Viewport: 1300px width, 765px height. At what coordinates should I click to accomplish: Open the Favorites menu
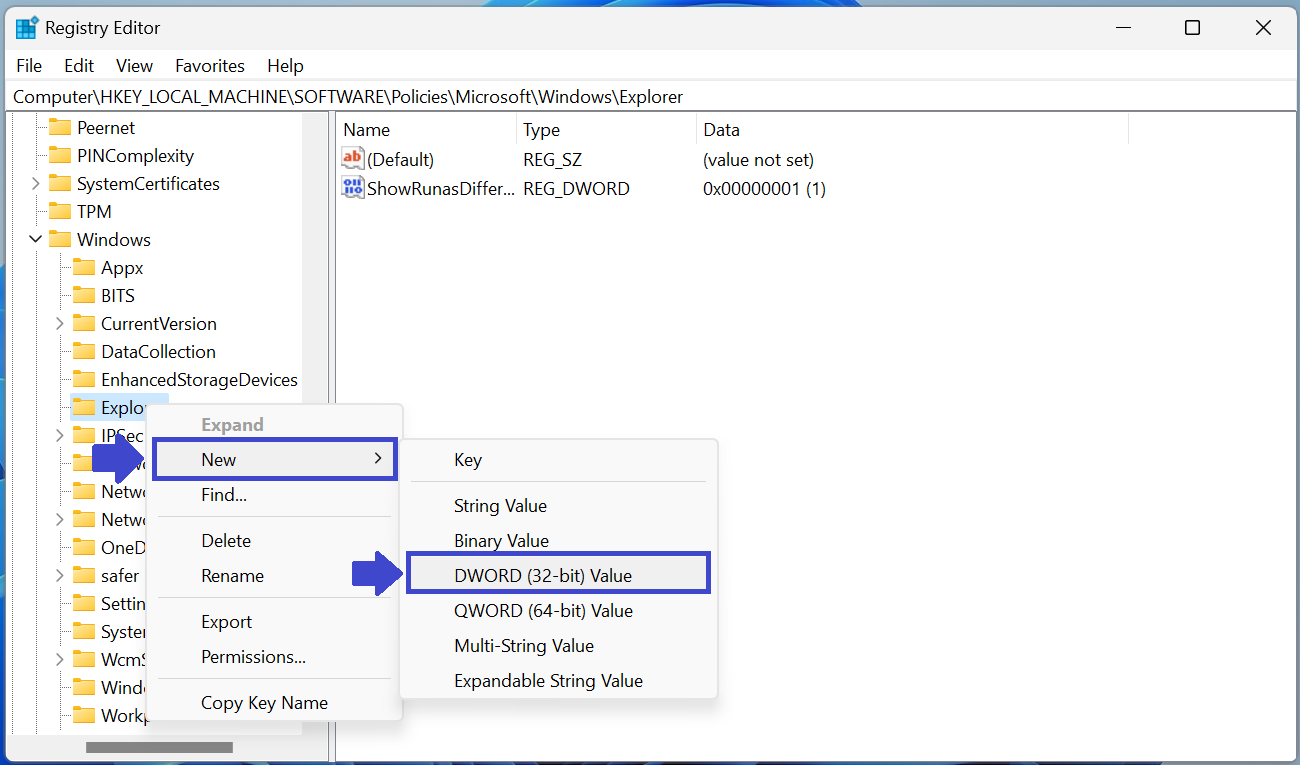click(209, 66)
